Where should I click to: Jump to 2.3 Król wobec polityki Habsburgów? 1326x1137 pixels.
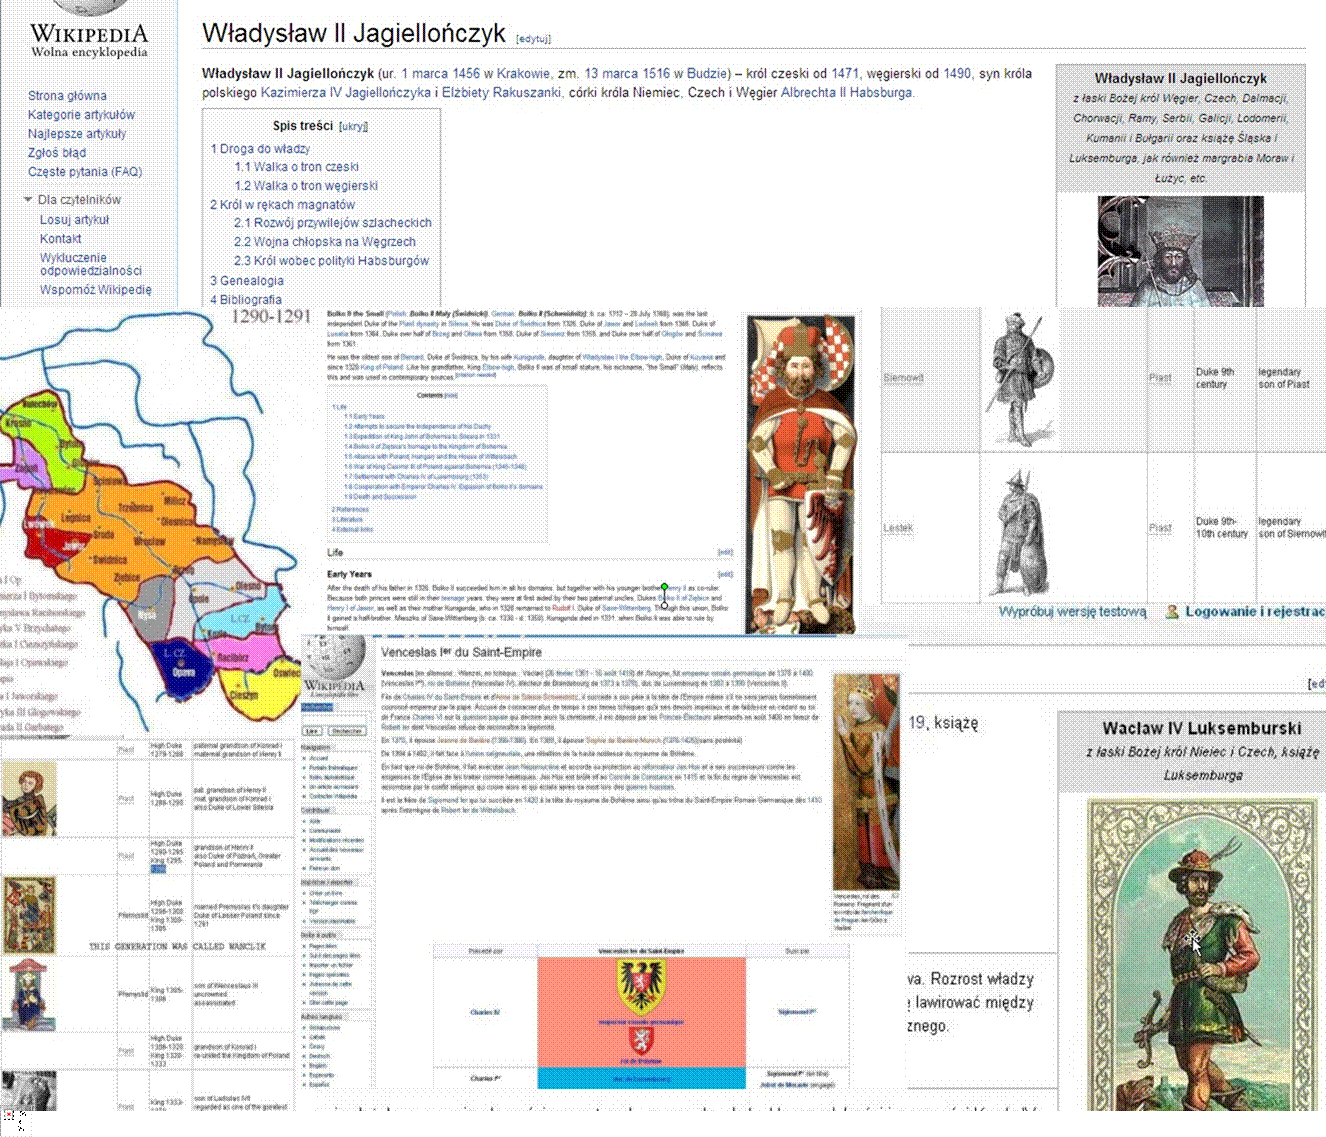pyautogui.click(x=331, y=261)
